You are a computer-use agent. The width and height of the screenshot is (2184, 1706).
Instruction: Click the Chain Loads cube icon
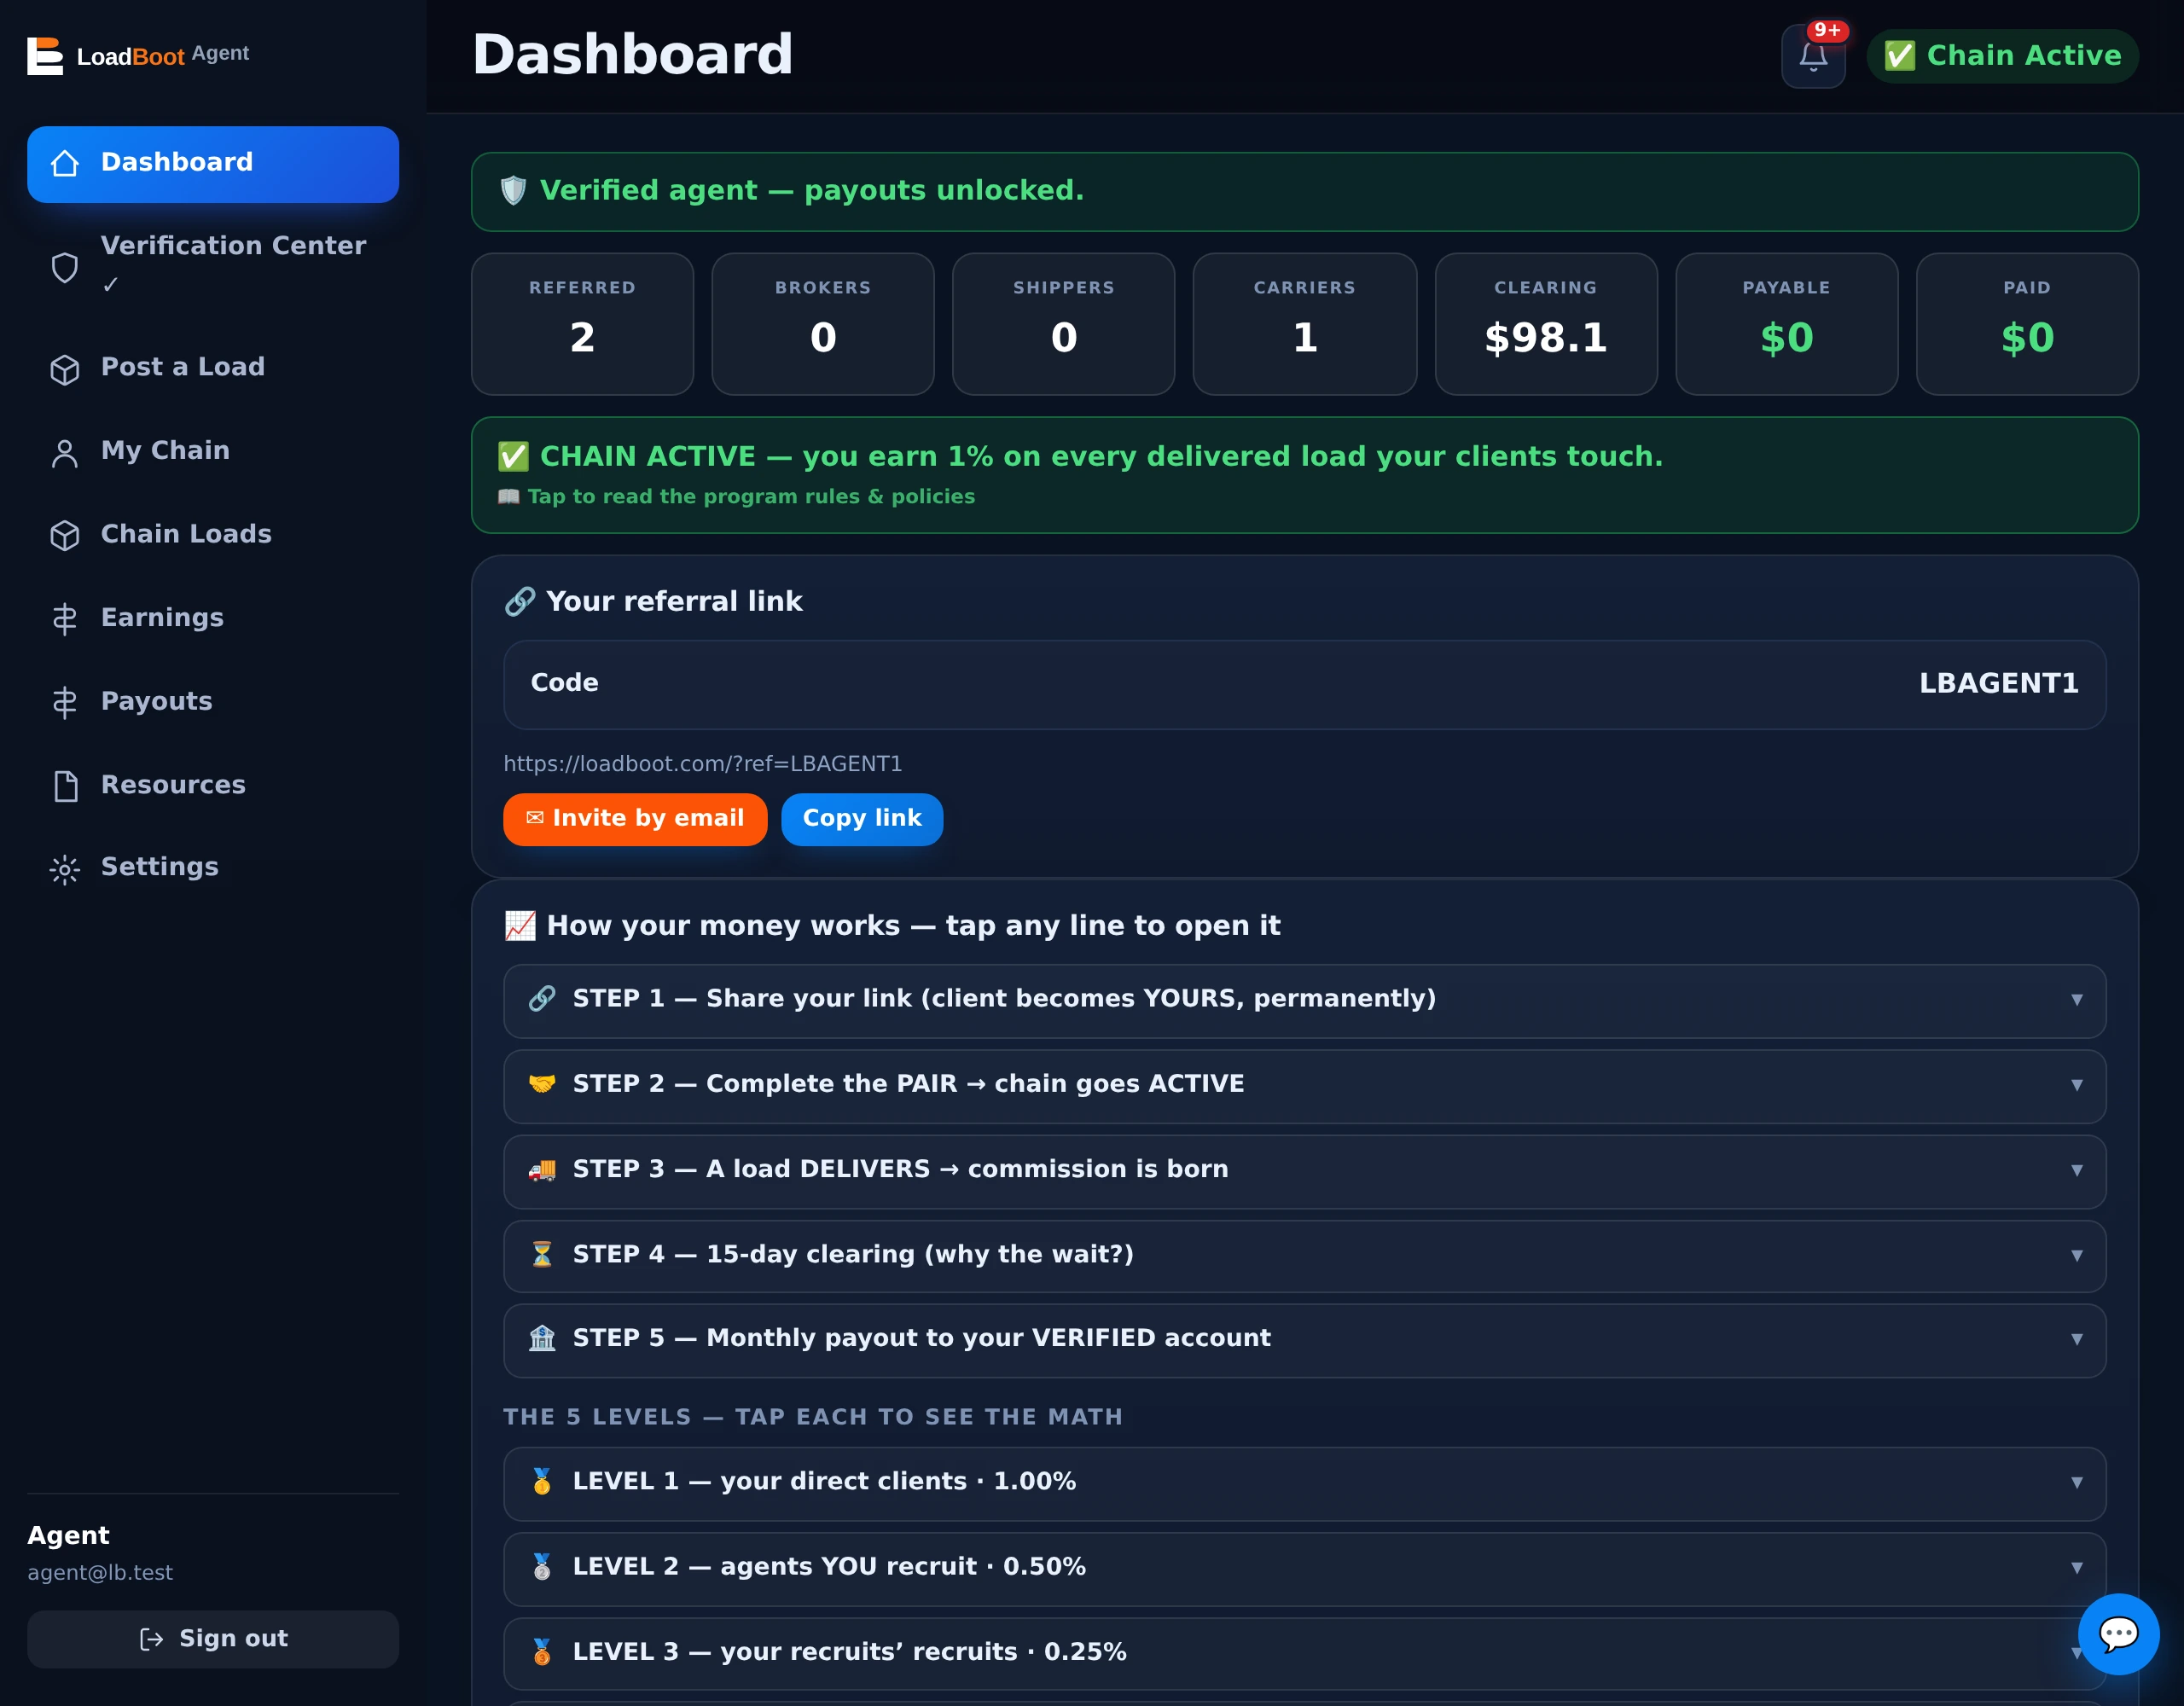coord(65,536)
